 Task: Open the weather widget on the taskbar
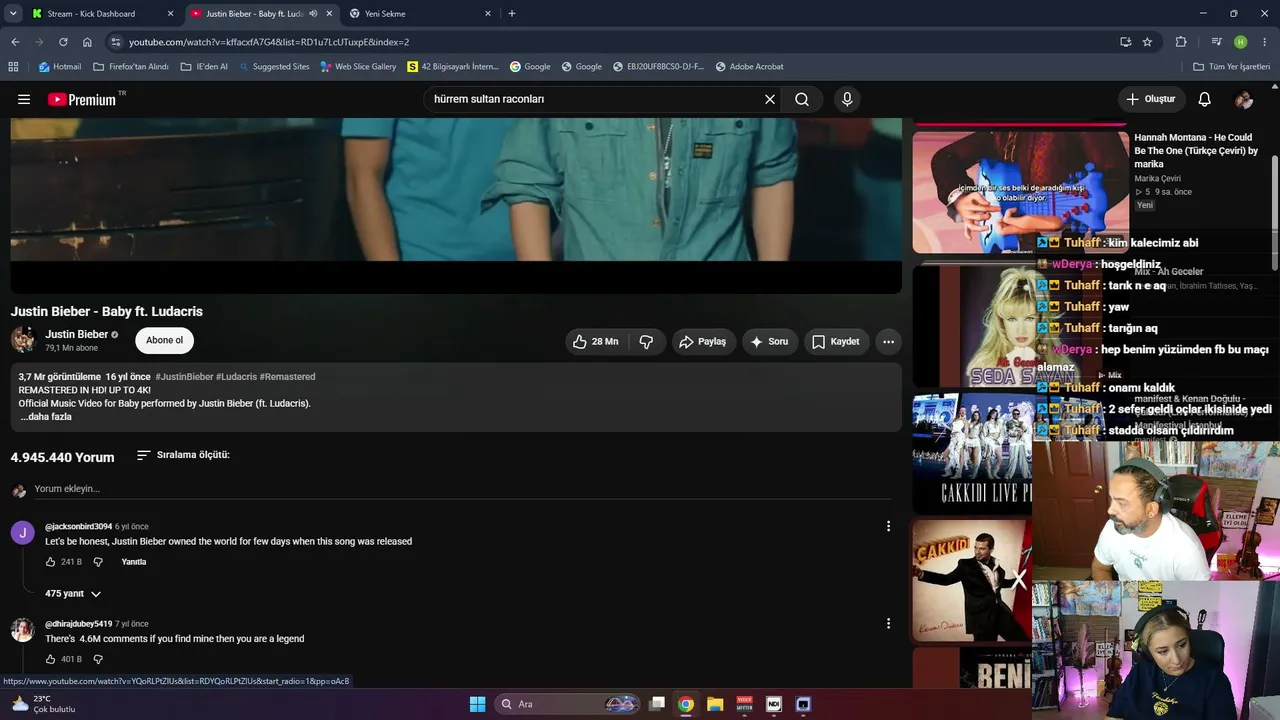(x=42, y=704)
